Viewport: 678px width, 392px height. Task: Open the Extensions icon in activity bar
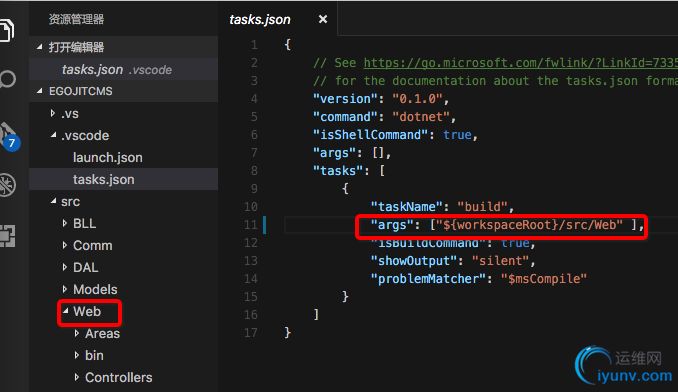pos(7,236)
